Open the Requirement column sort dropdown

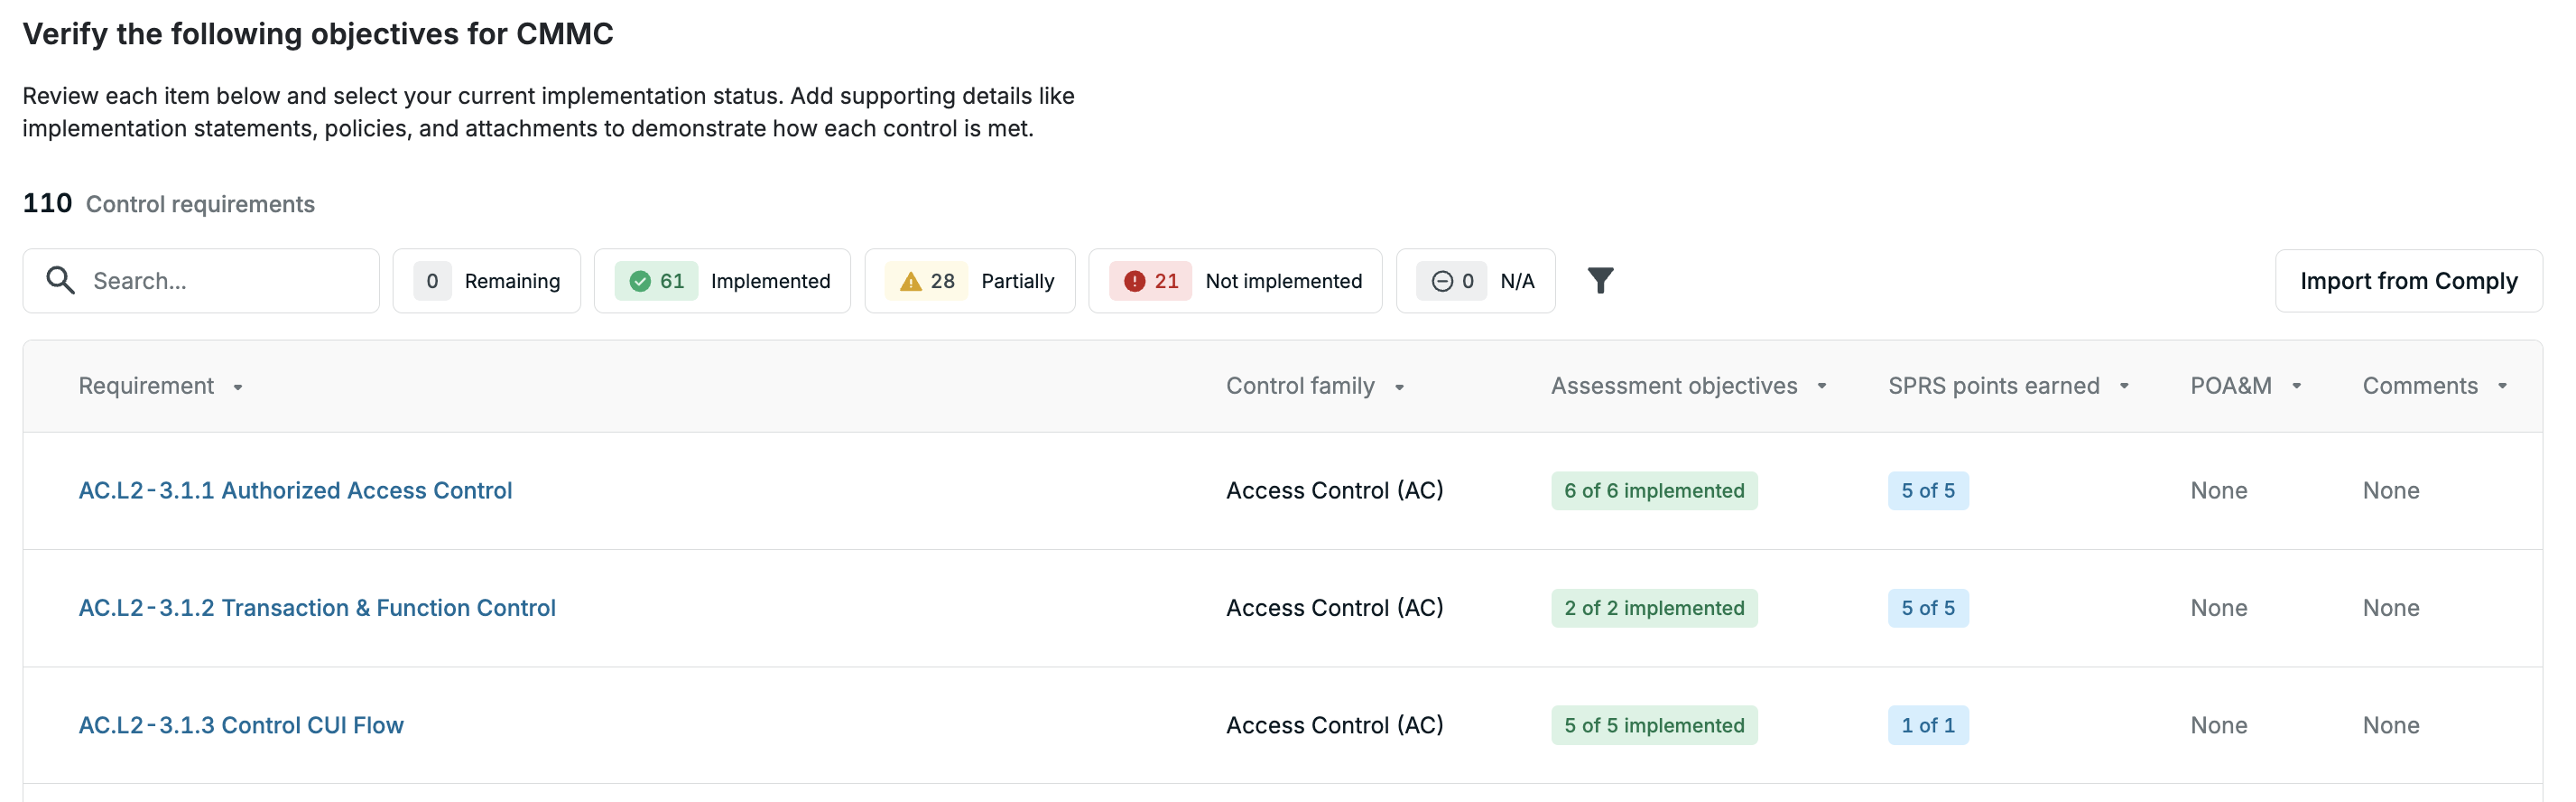coord(238,388)
